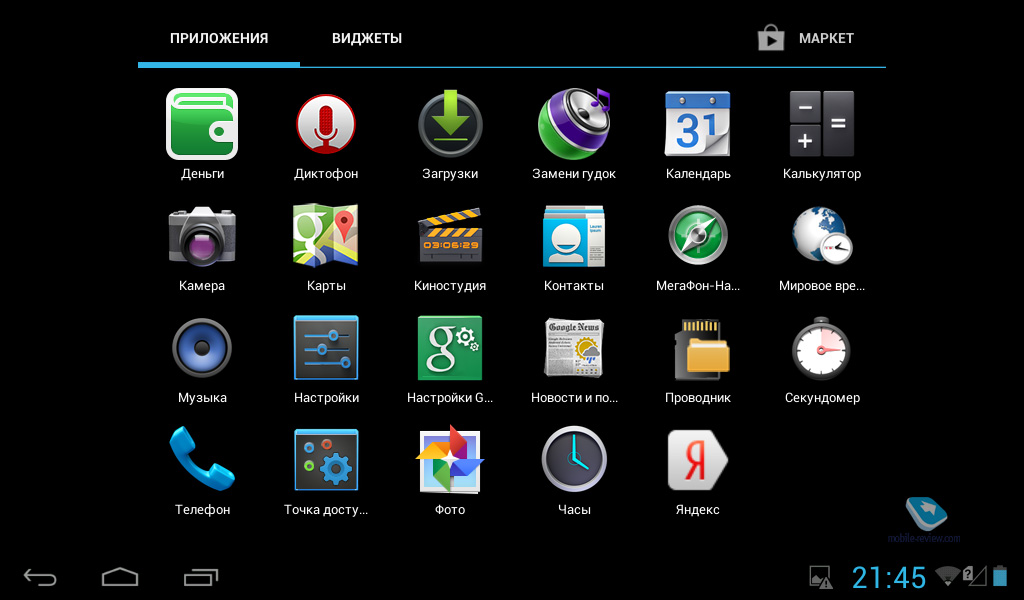Switch to the ВИДЖЕТЫ tab

coord(366,38)
